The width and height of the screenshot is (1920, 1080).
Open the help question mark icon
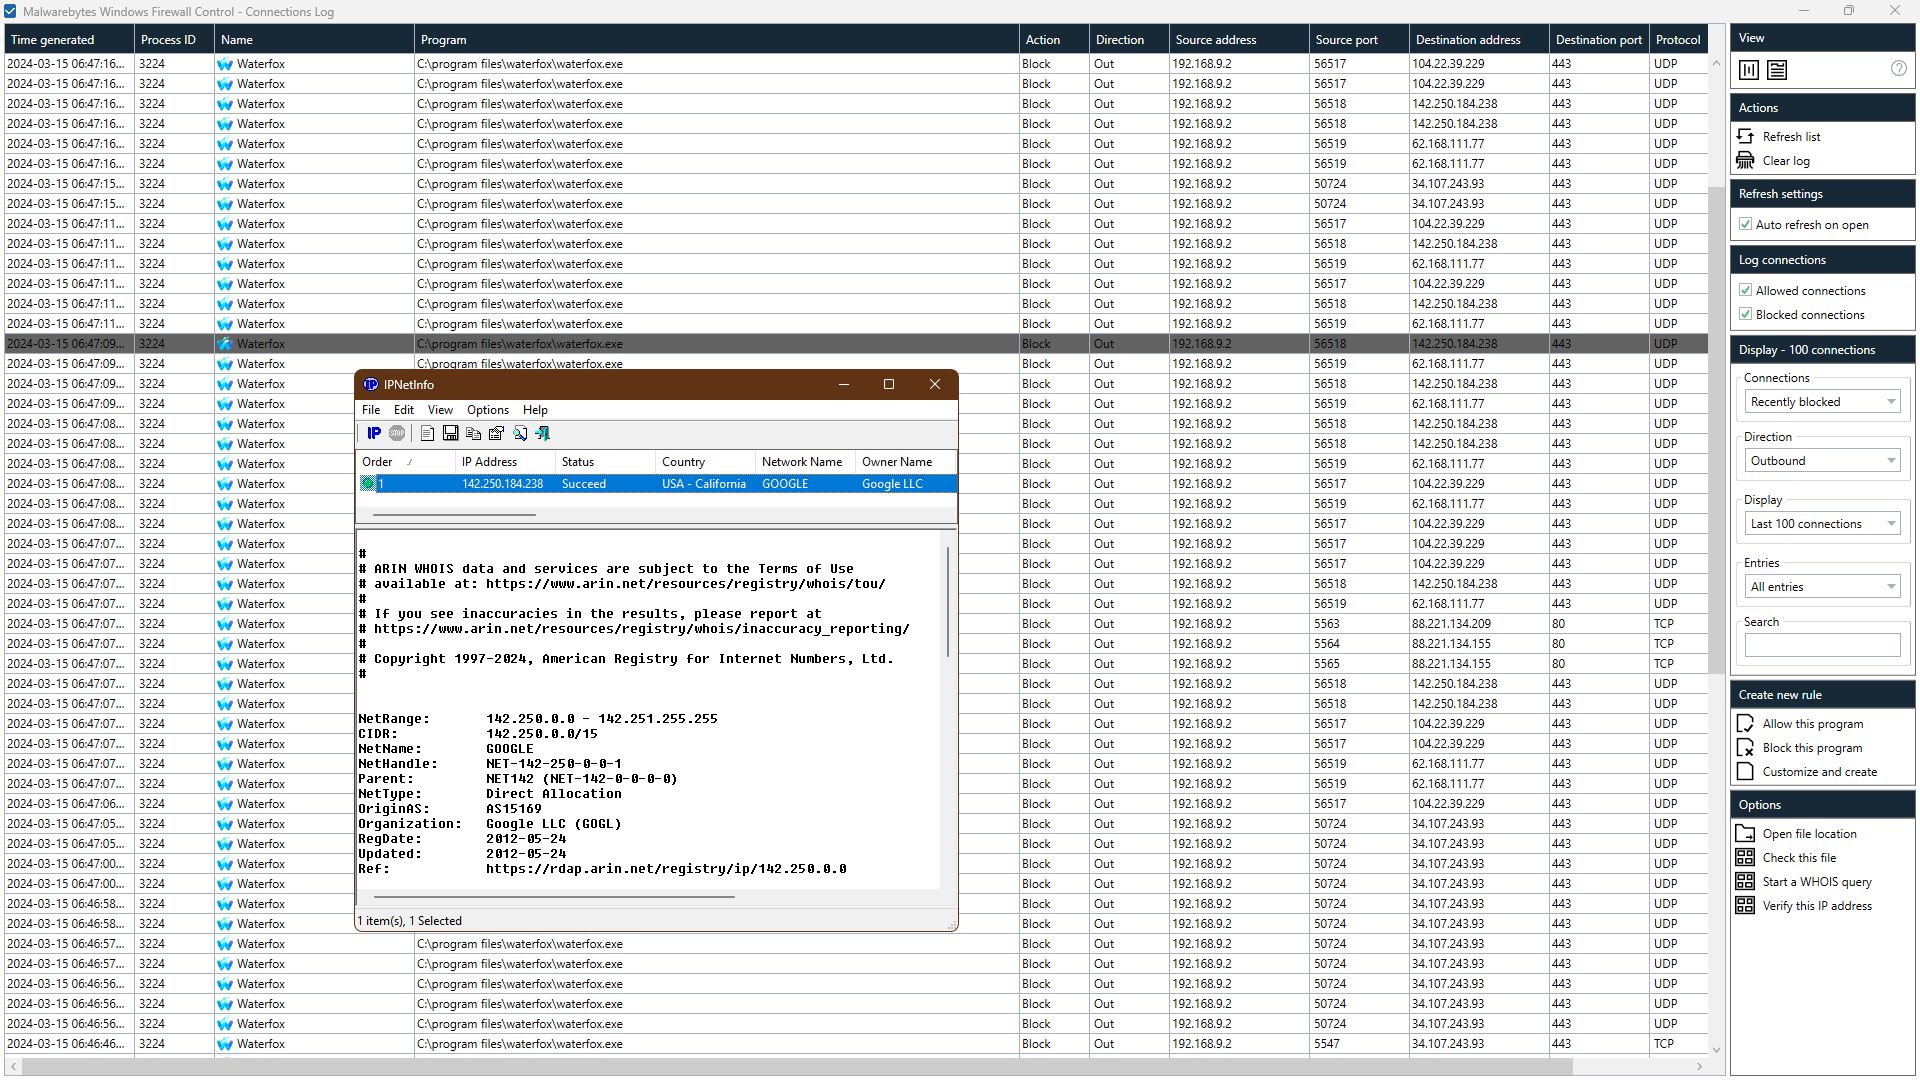point(1898,69)
